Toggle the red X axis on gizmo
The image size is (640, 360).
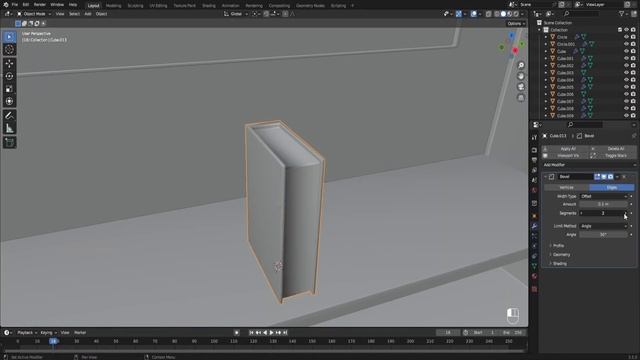515,50
